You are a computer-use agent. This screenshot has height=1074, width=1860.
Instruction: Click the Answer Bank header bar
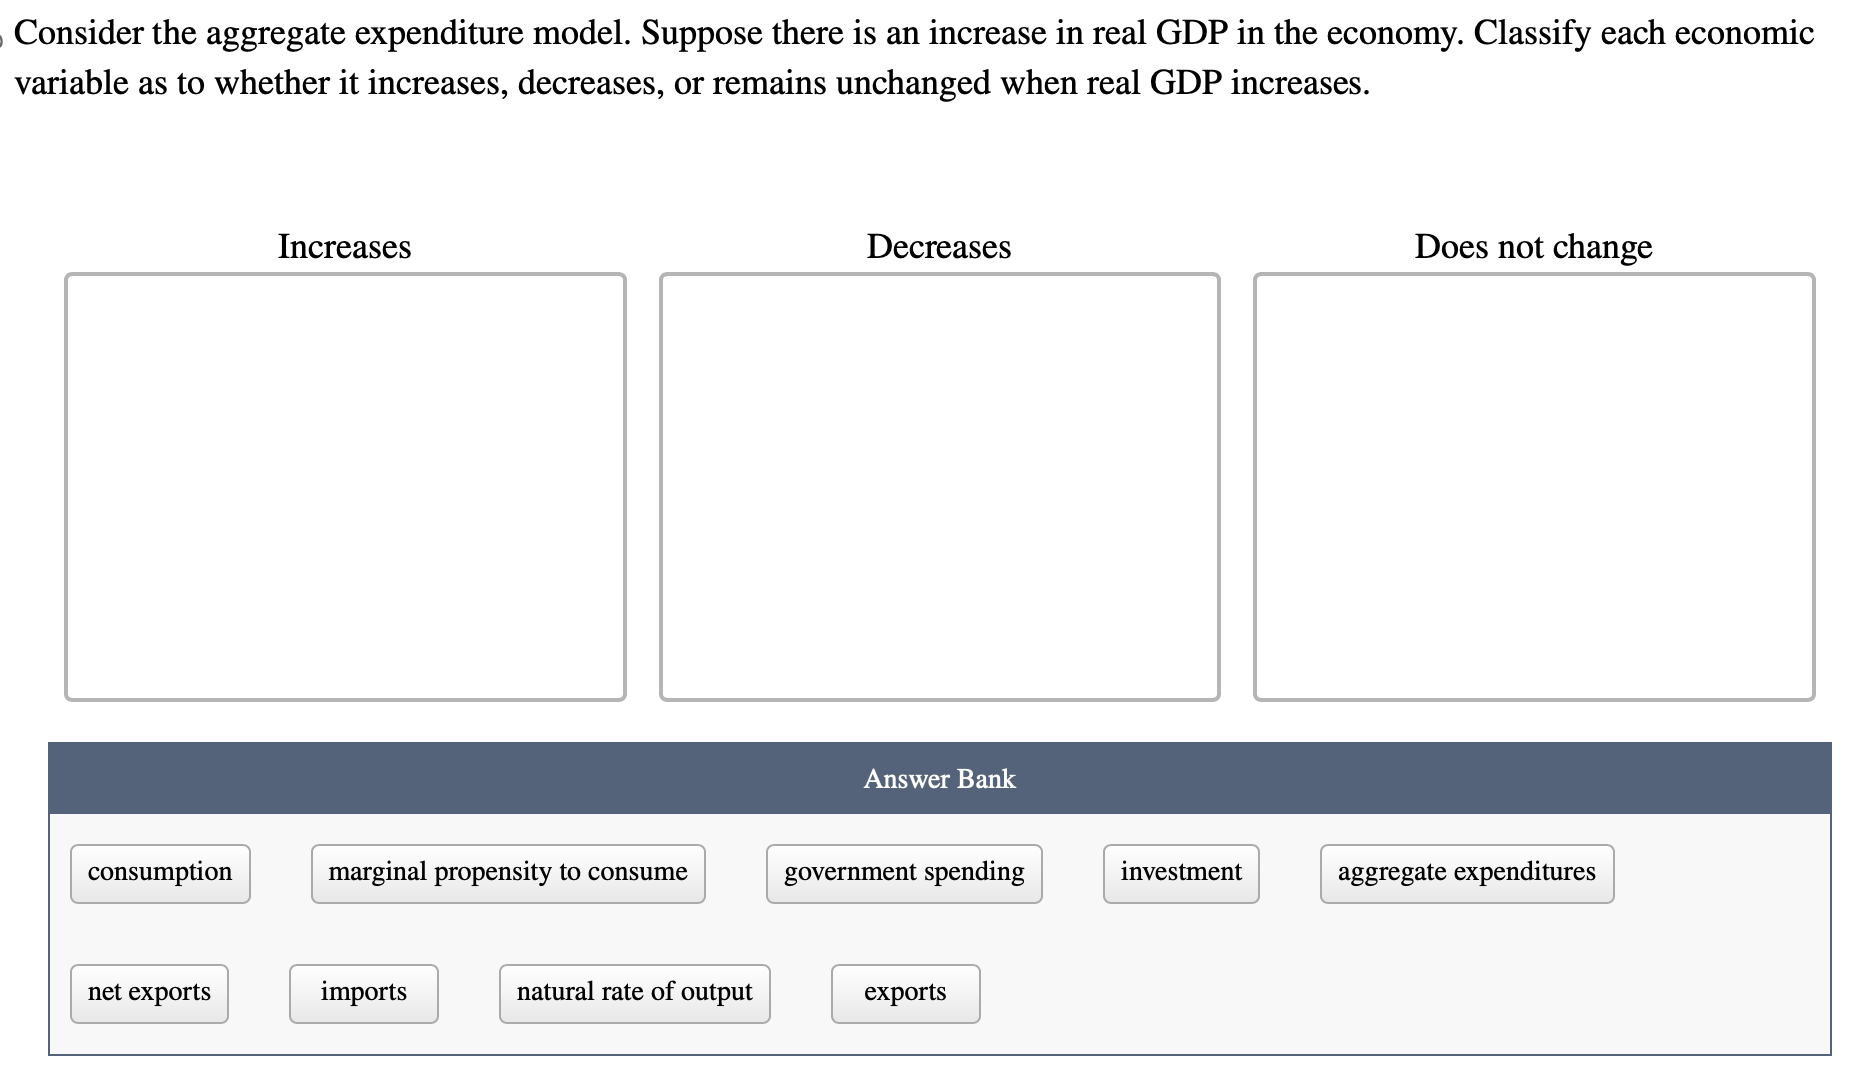point(938,779)
